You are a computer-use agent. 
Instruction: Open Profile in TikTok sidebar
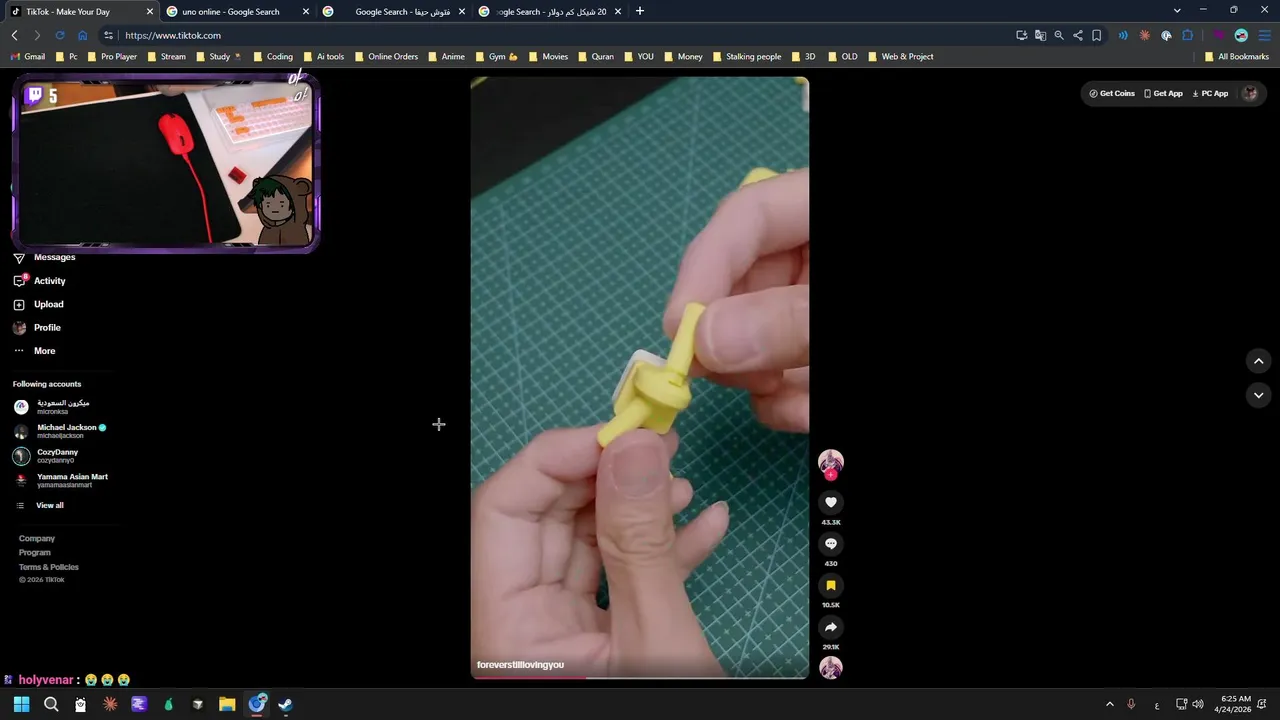click(x=38, y=328)
